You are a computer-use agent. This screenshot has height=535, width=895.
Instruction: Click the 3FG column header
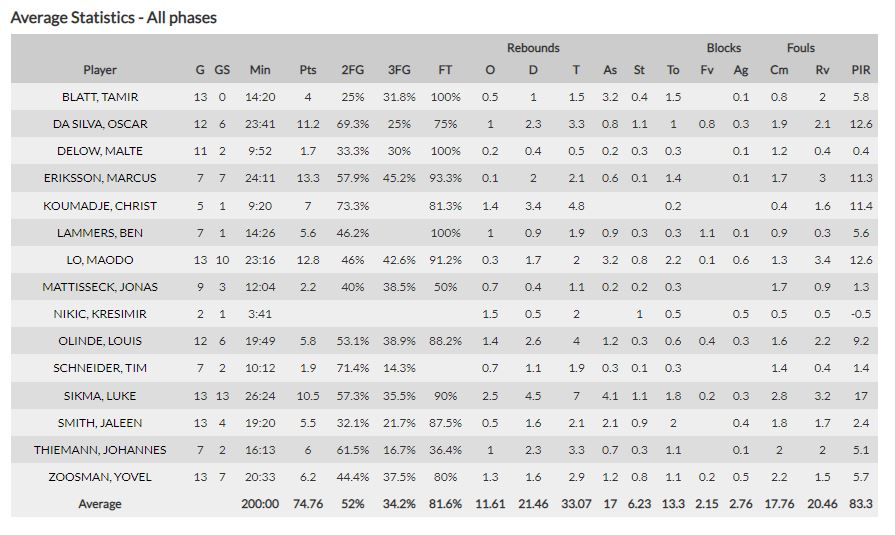pyautogui.click(x=398, y=70)
